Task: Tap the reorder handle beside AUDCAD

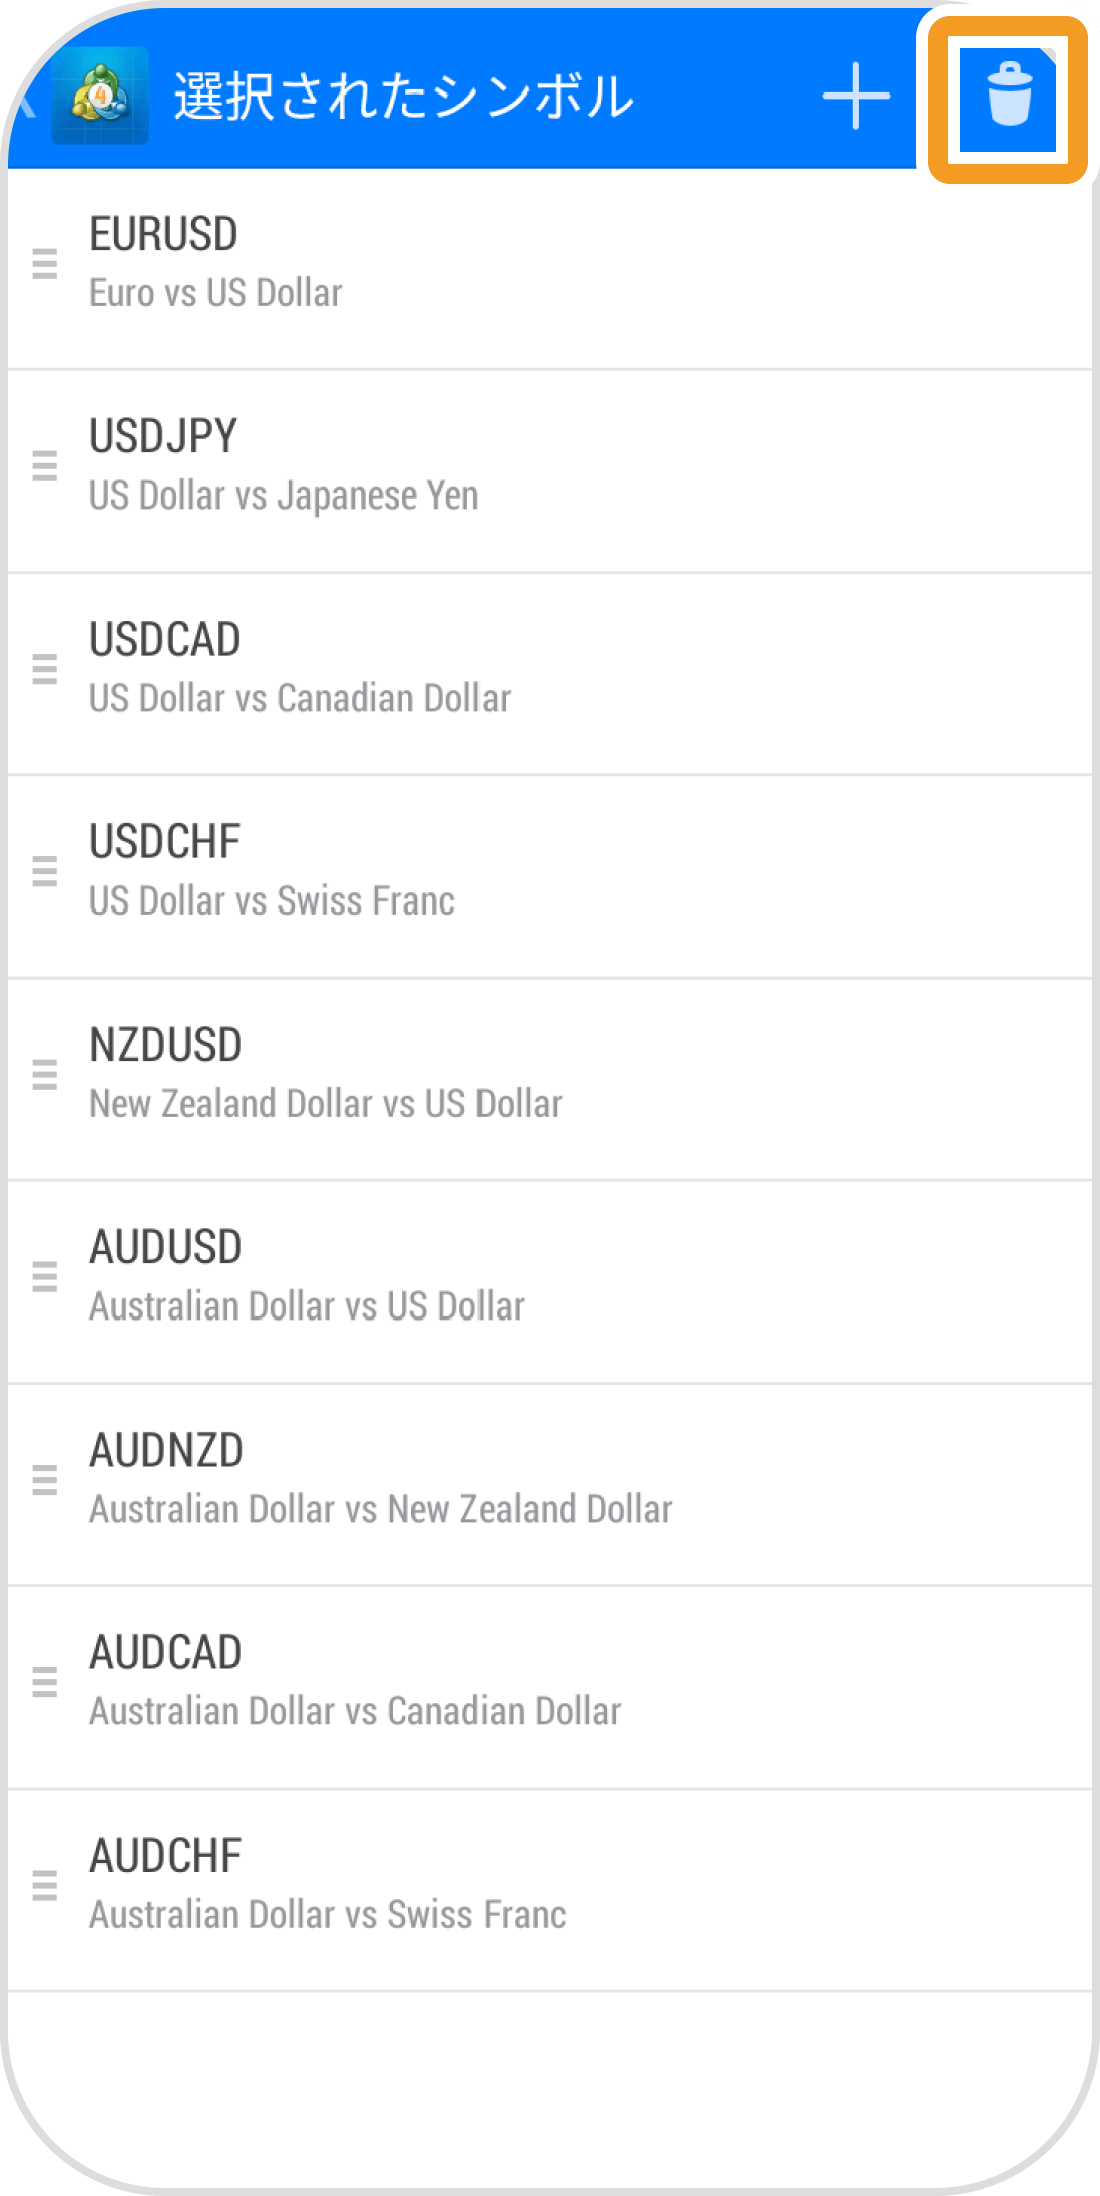Action: [x=45, y=1682]
